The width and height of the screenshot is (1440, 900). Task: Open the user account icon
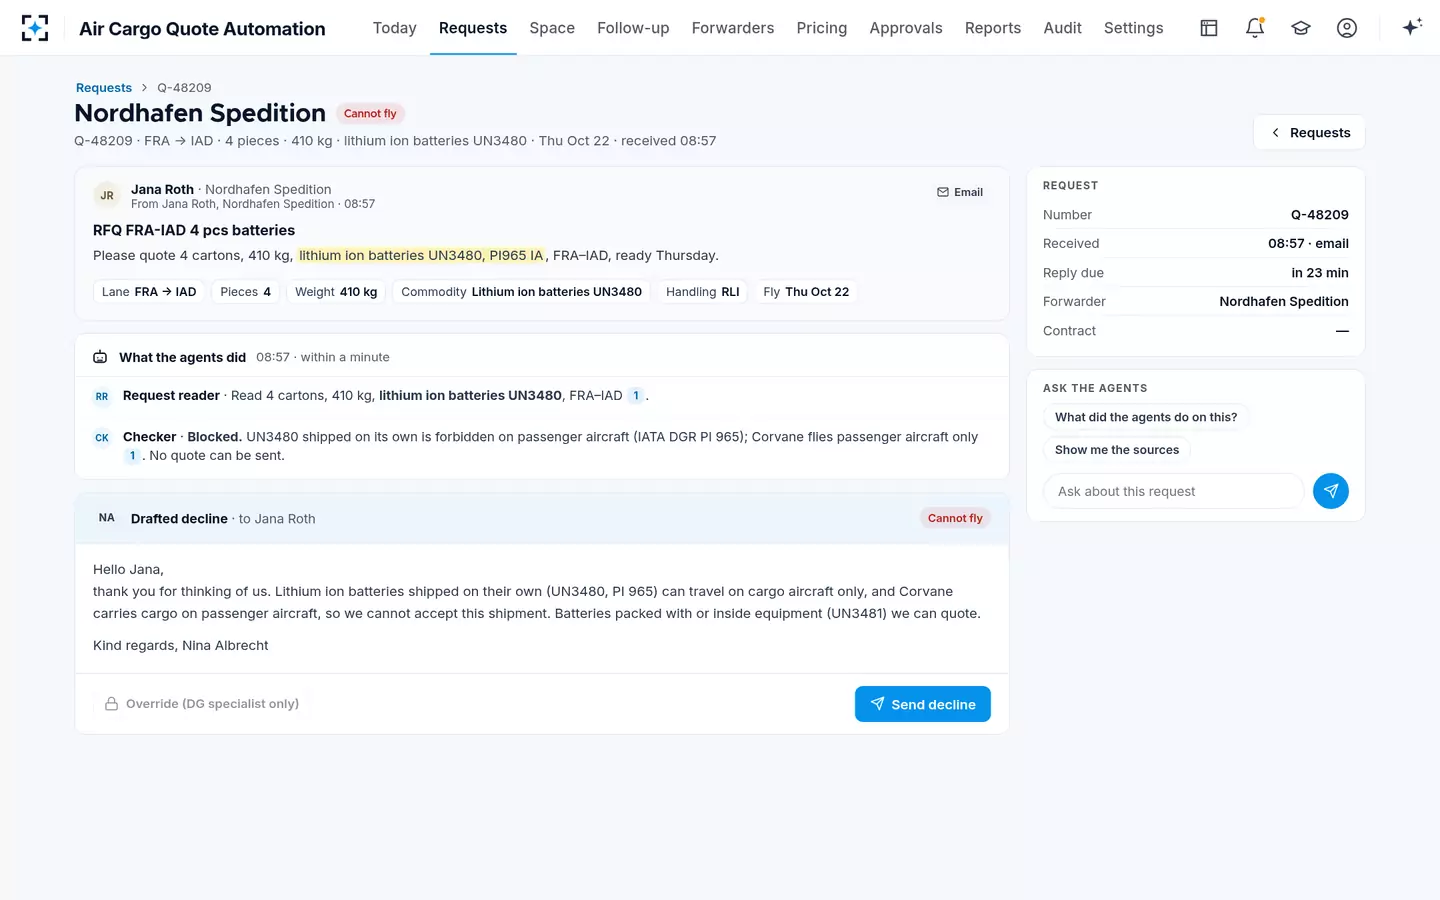[x=1347, y=28]
